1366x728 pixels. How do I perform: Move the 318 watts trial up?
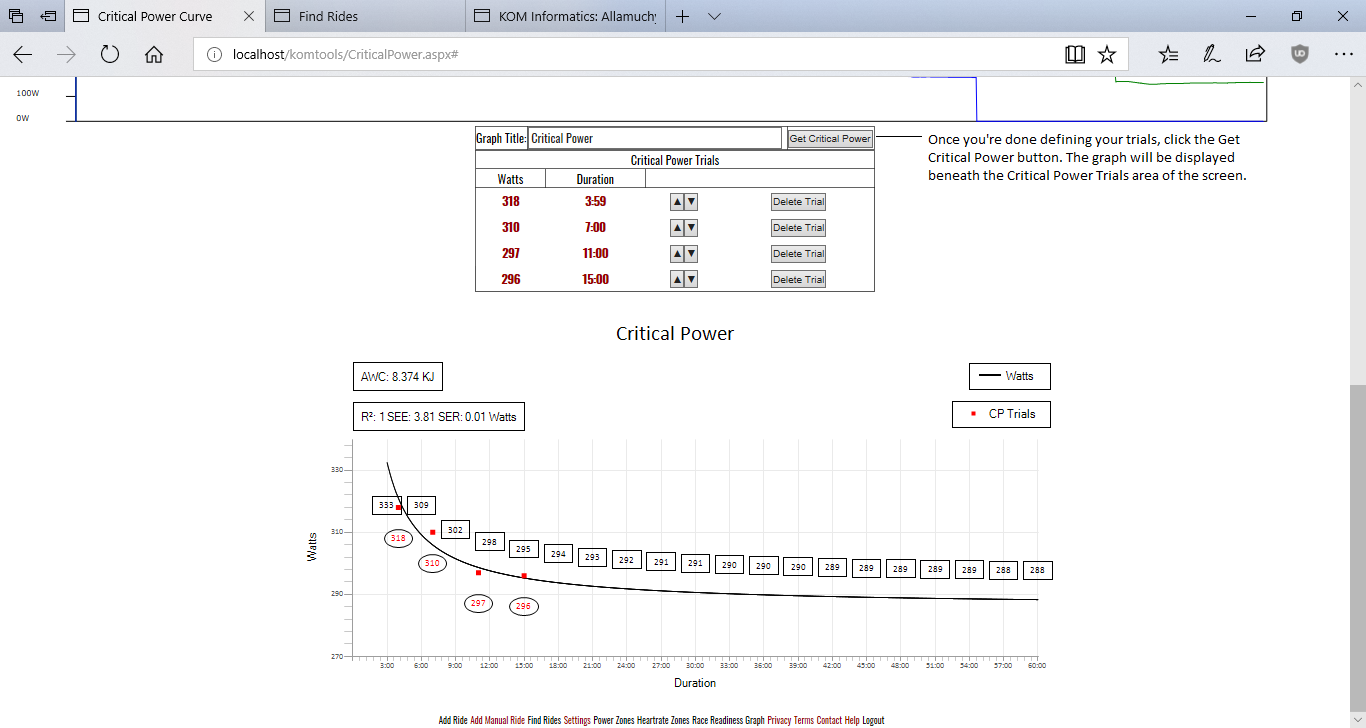click(677, 202)
